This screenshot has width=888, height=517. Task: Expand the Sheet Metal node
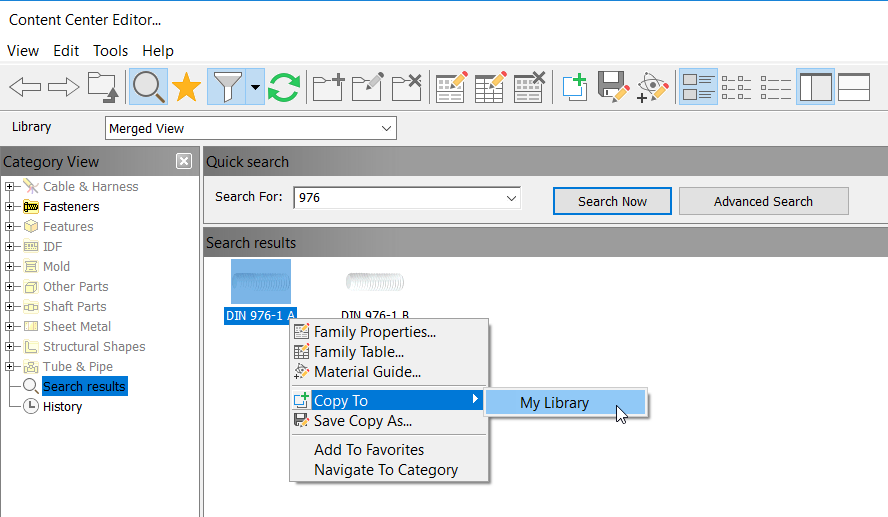pyautogui.click(x=9, y=327)
